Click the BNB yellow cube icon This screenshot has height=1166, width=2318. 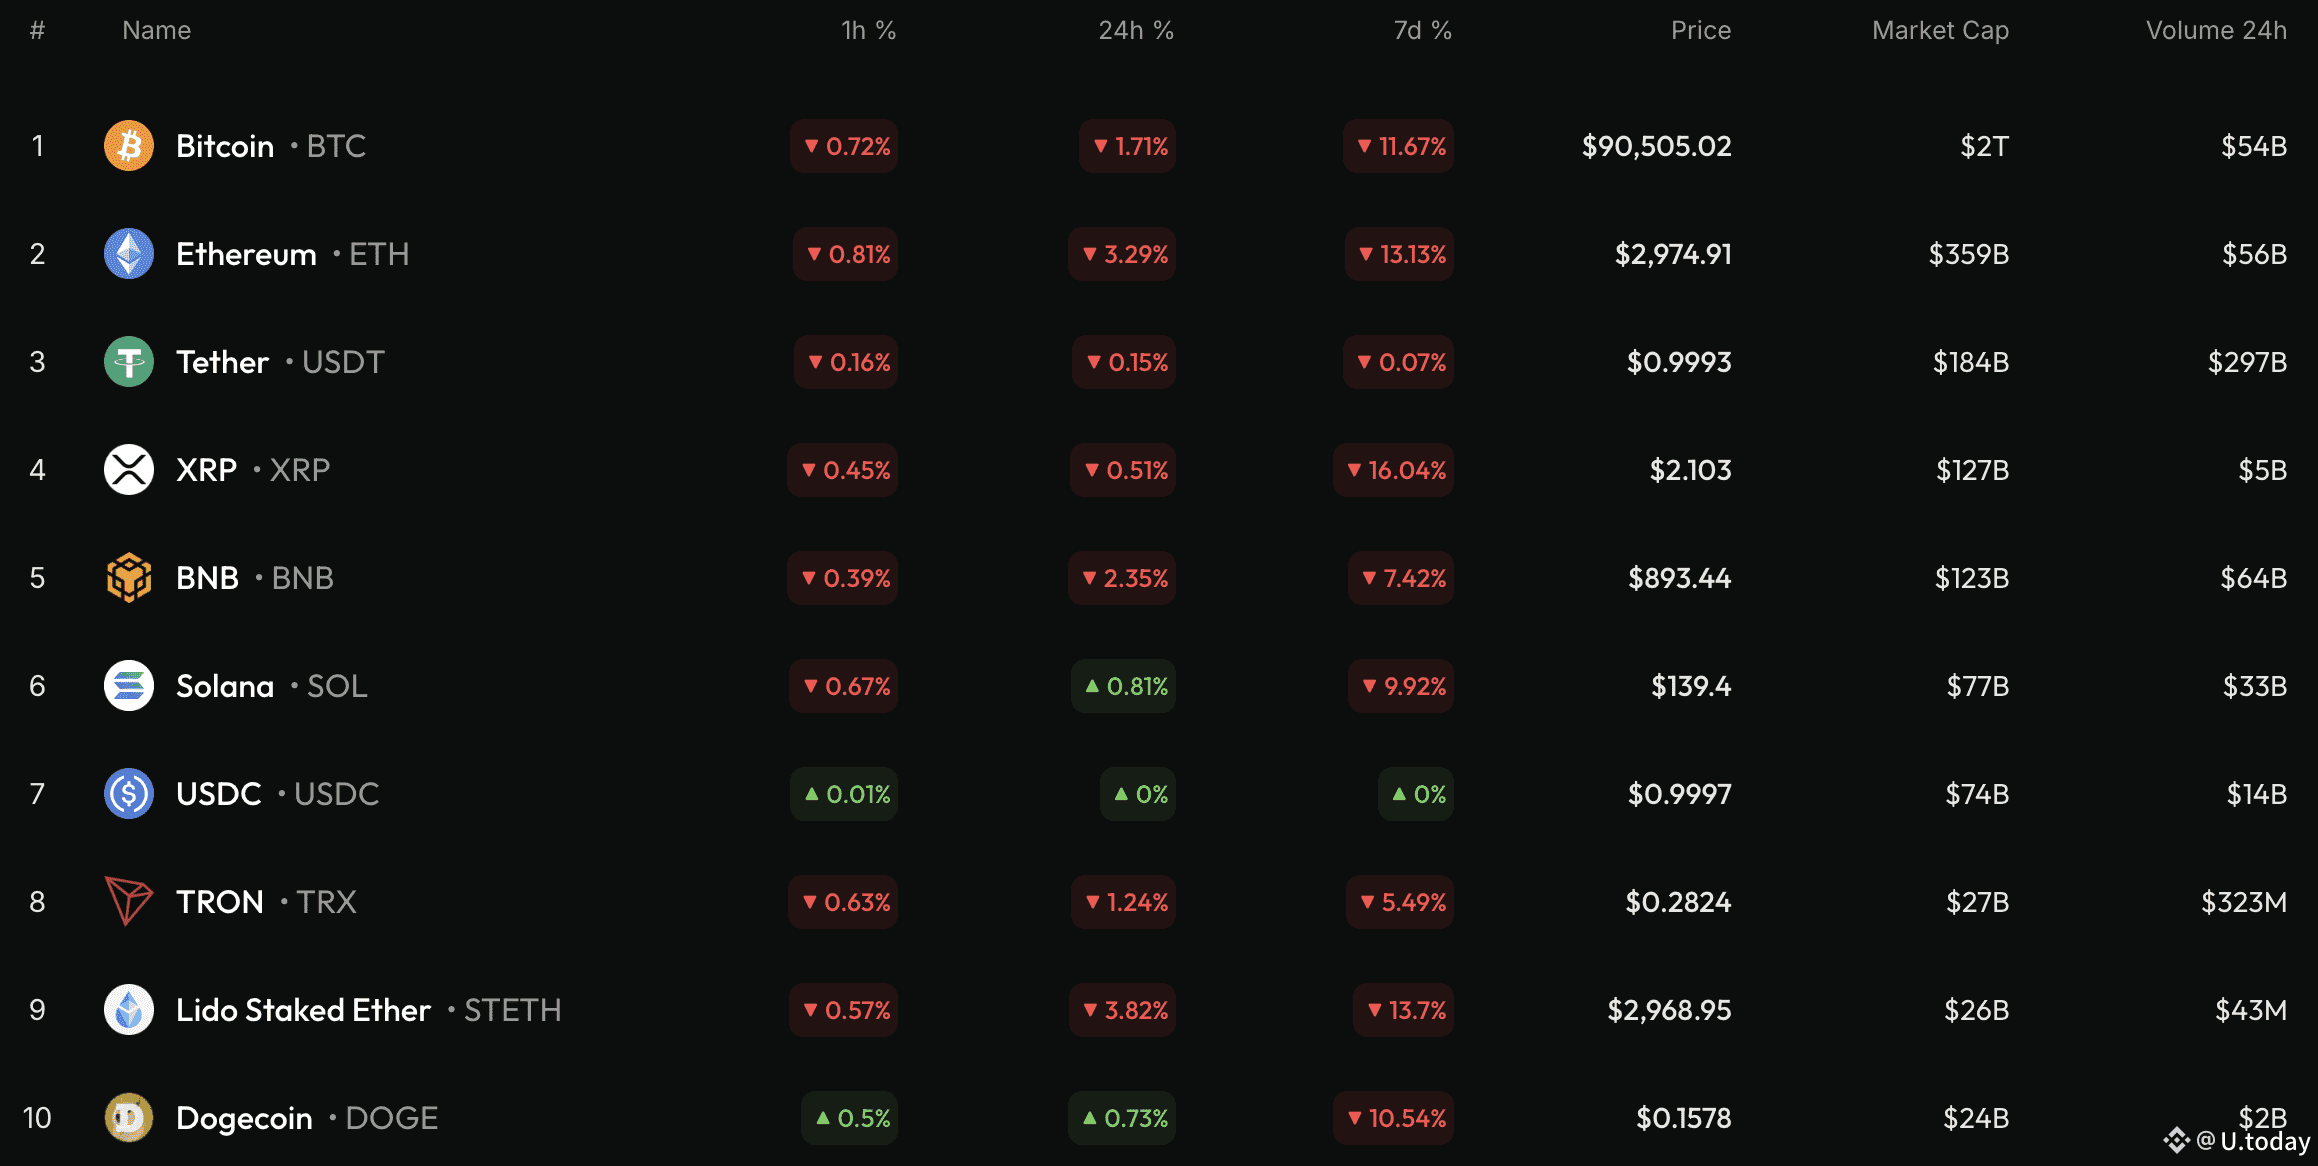click(129, 578)
